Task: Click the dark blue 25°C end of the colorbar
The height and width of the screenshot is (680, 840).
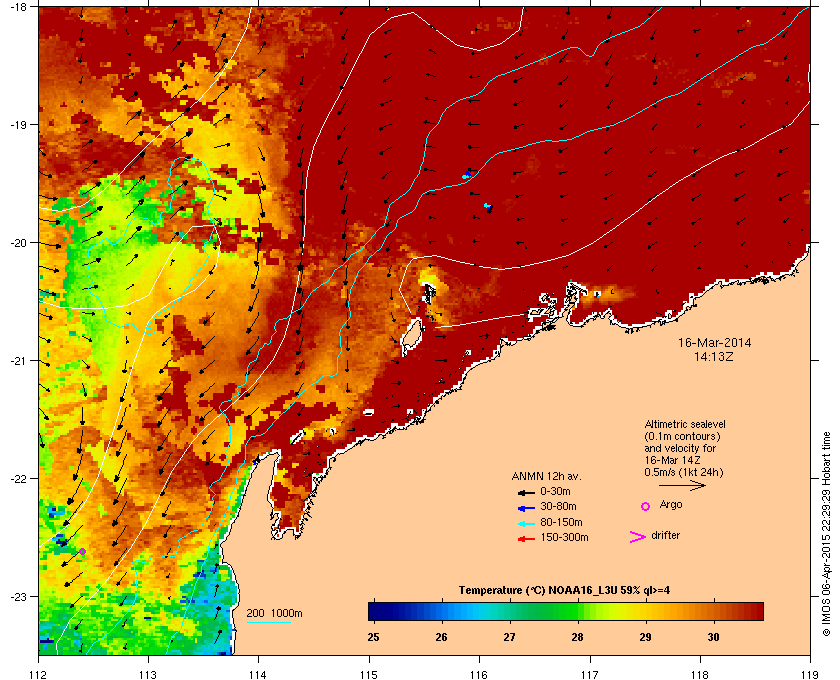Action: 373,611
